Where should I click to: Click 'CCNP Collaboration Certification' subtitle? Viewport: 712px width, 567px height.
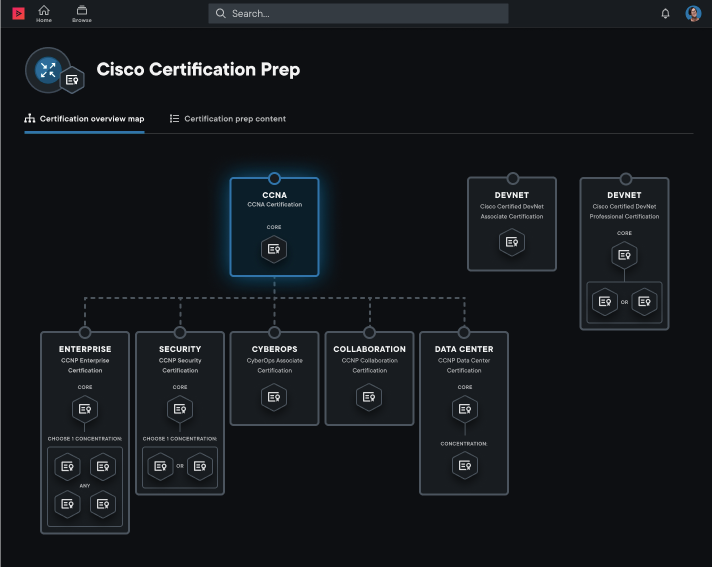coord(370,365)
